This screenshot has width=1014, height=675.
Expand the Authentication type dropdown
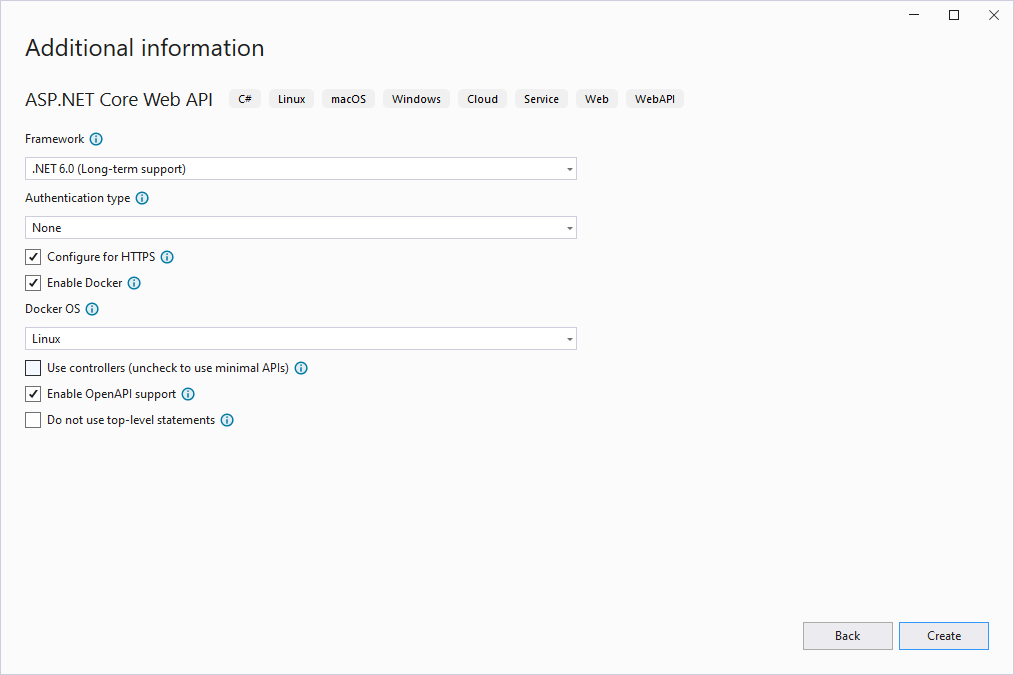tap(300, 228)
